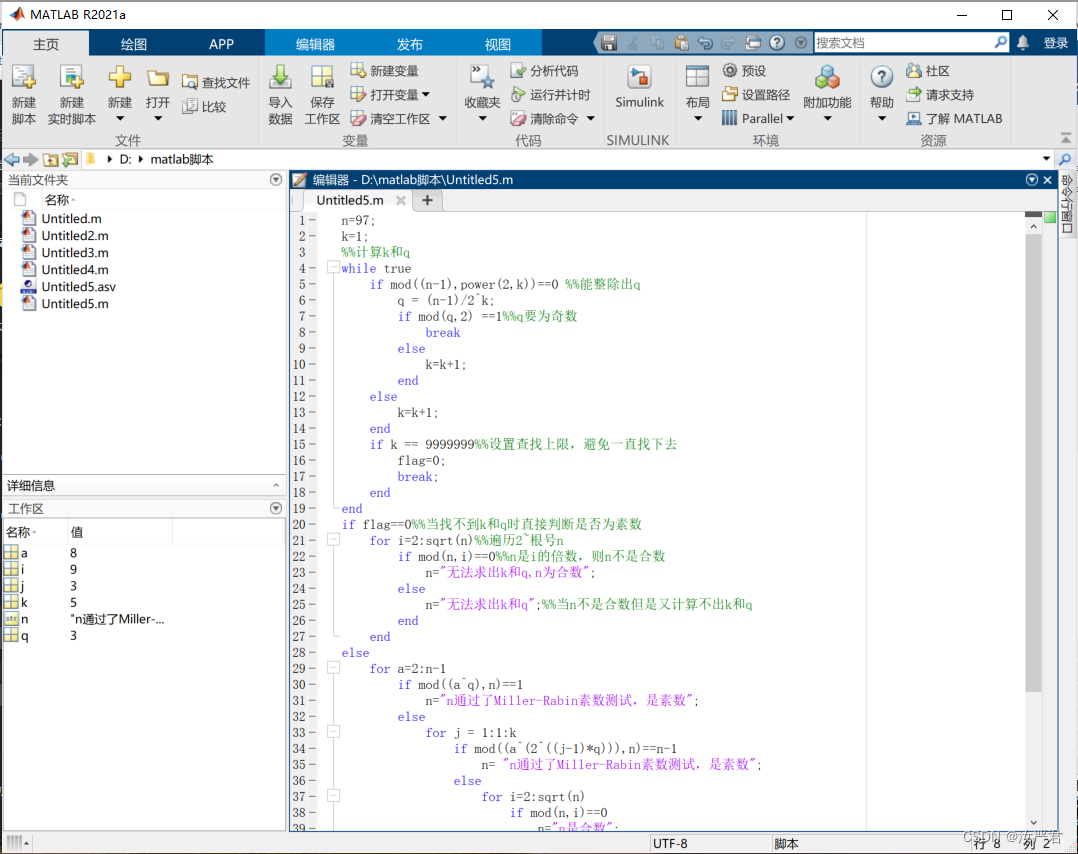Click the 登录 (Sign in) button
Image resolution: width=1078 pixels, height=854 pixels.
[1056, 43]
